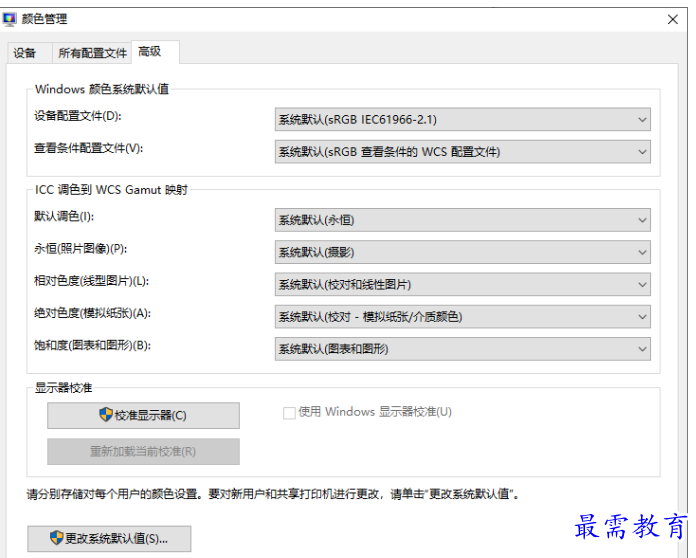Expand the 默认调色(I) combo box

(463, 220)
